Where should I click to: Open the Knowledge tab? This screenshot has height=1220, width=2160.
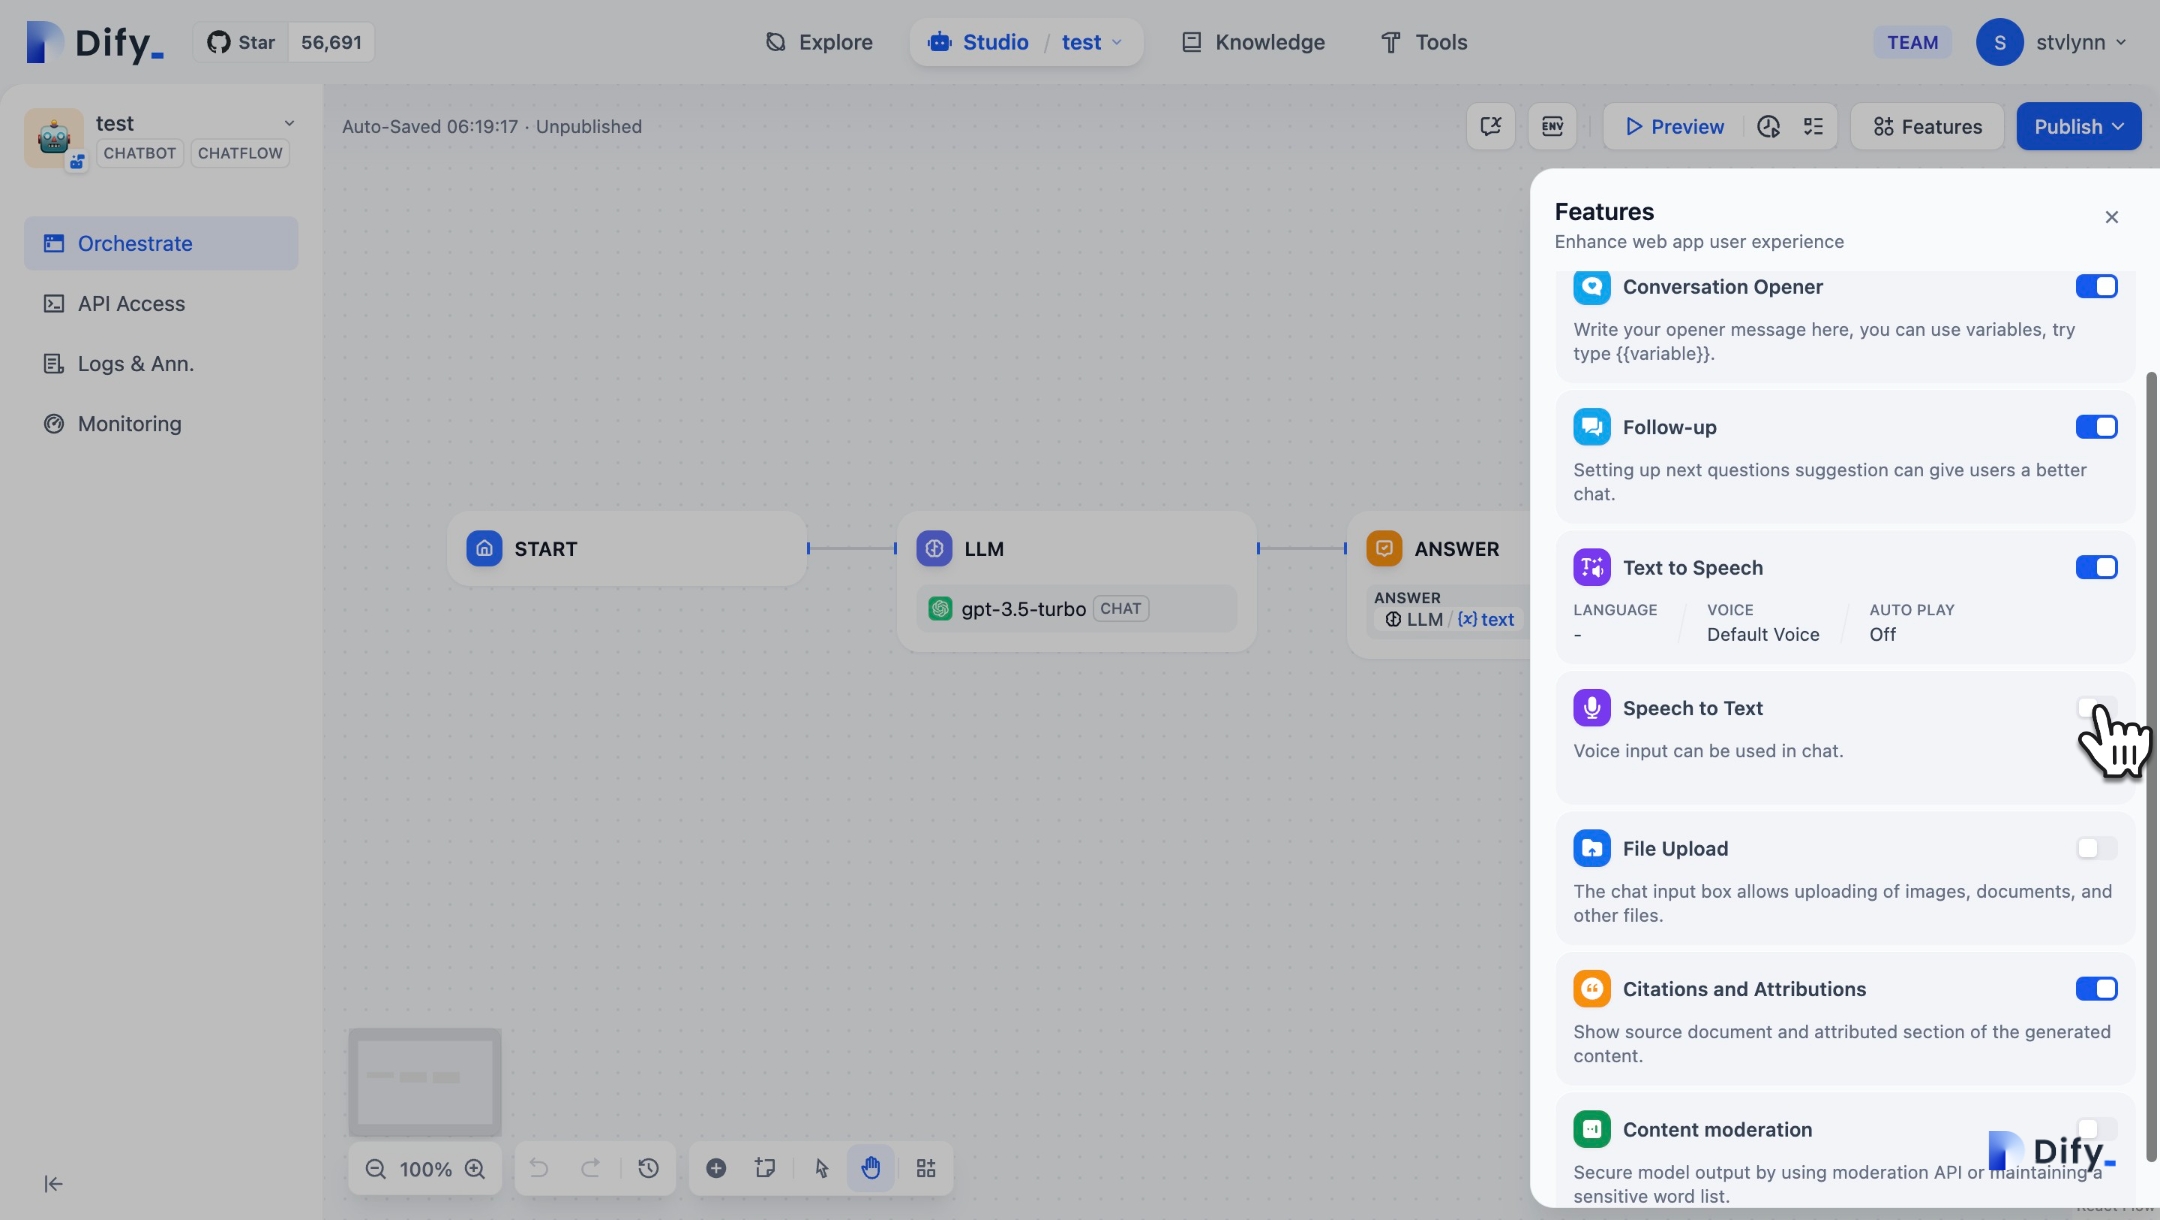1254,42
